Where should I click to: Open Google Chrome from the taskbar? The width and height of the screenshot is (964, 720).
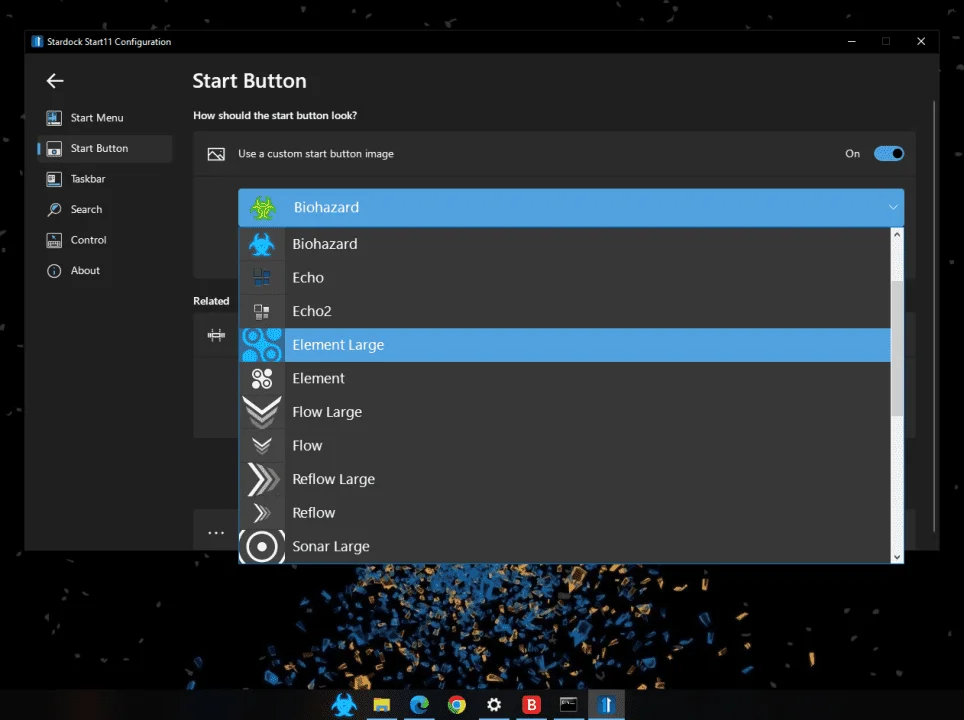[457, 705]
